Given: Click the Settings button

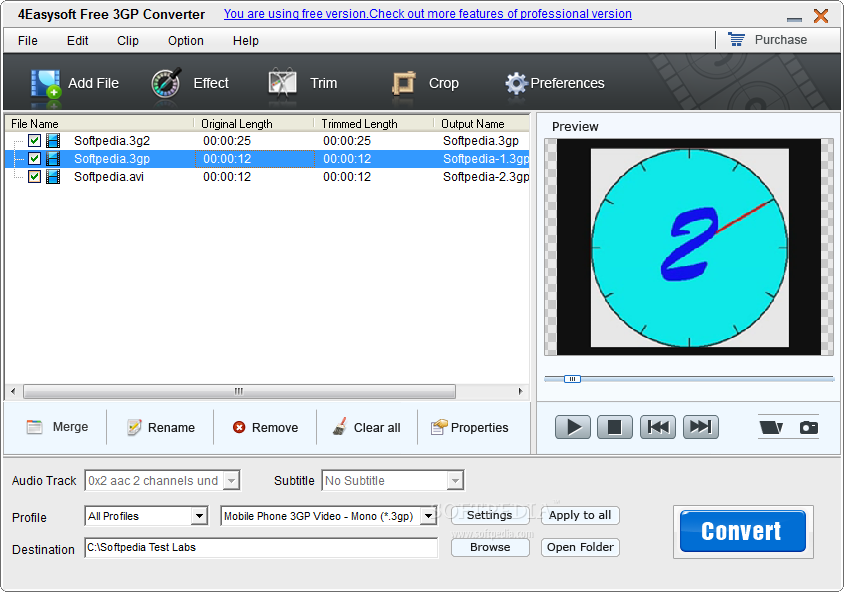Looking at the screenshot, I should (x=490, y=516).
